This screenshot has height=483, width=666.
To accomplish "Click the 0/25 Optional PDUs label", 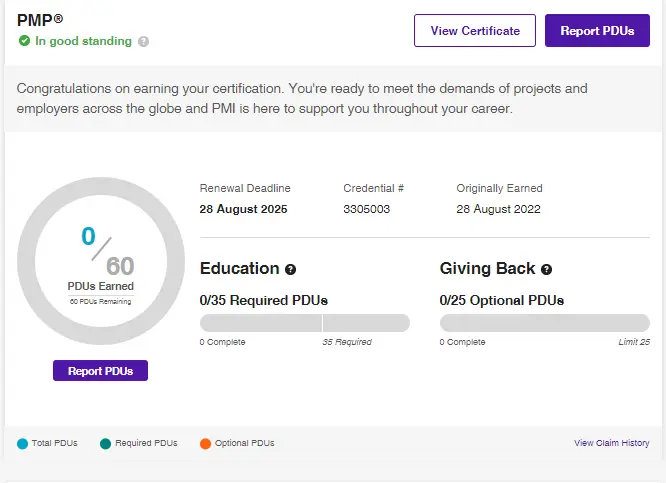I will pyautogui.click(x=502, y=300).
